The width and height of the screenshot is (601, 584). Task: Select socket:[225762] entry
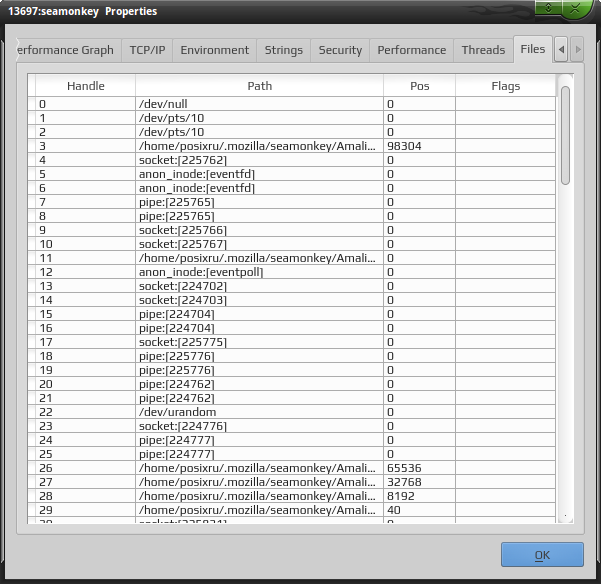click(x=183, y=160)
